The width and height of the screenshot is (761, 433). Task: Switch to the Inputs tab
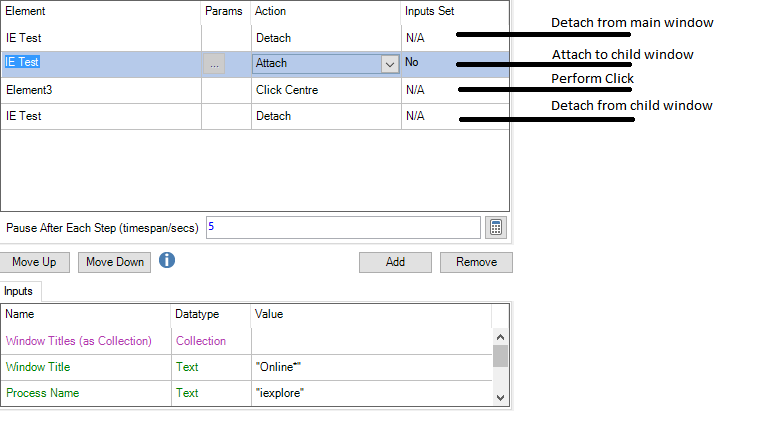(x=18, y=291)
